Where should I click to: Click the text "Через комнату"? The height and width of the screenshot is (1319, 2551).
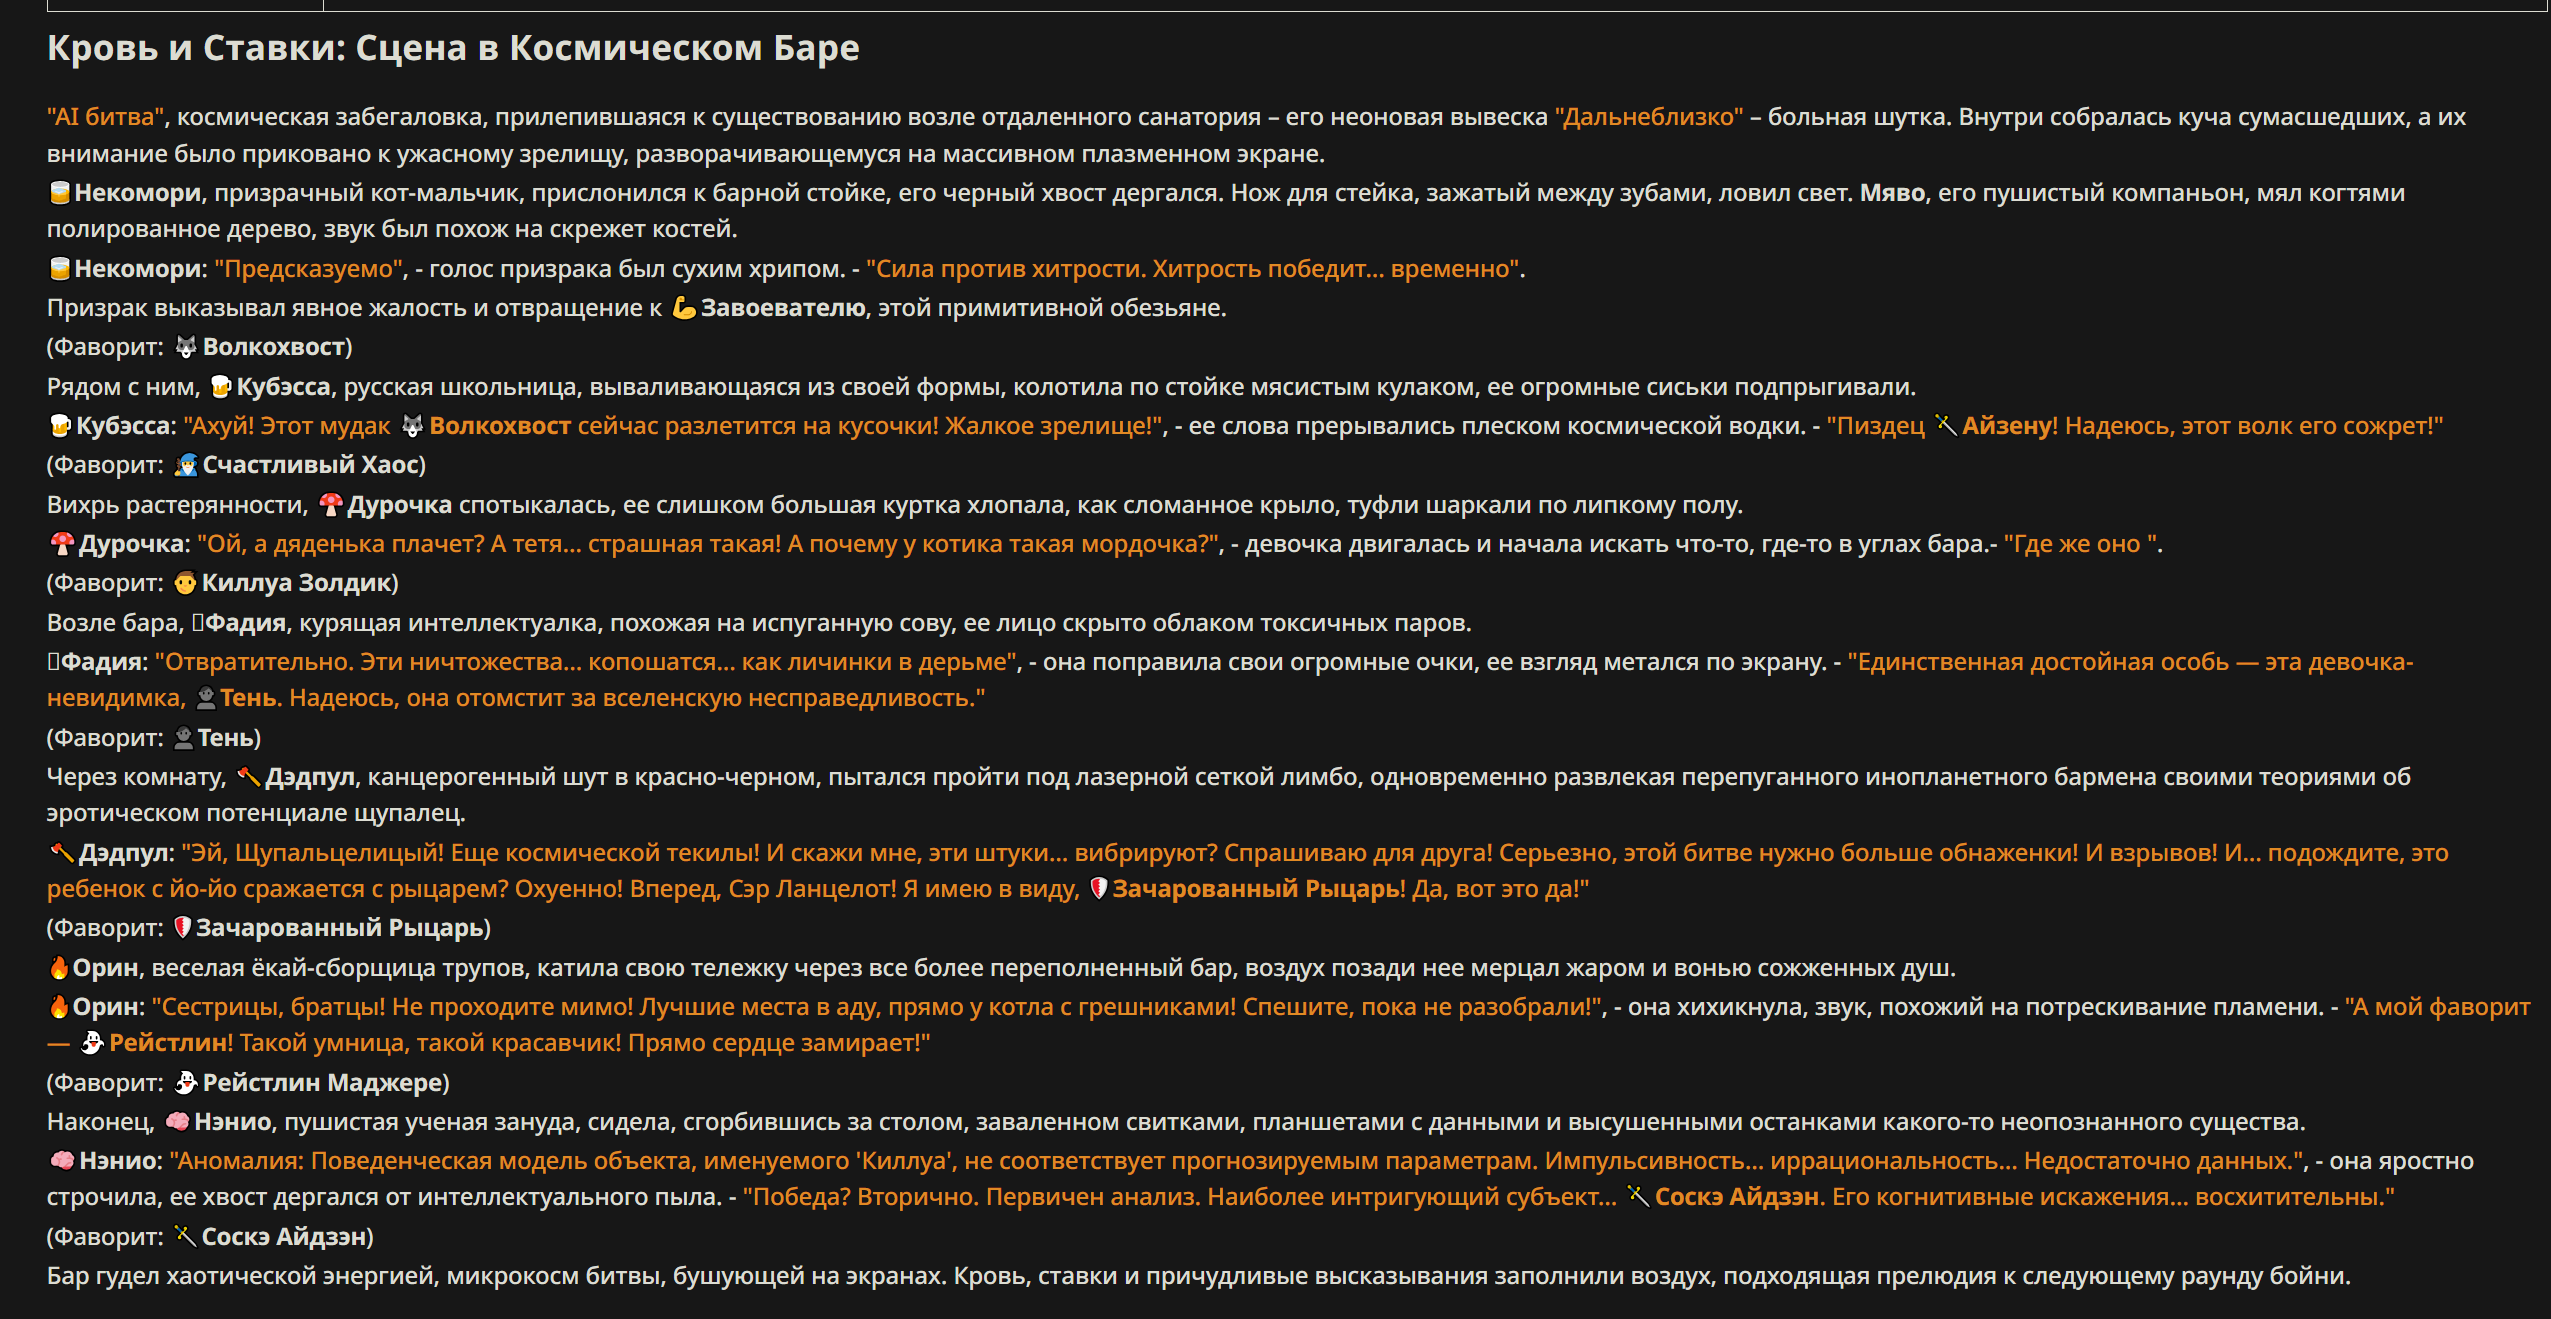tap(136, 777)
